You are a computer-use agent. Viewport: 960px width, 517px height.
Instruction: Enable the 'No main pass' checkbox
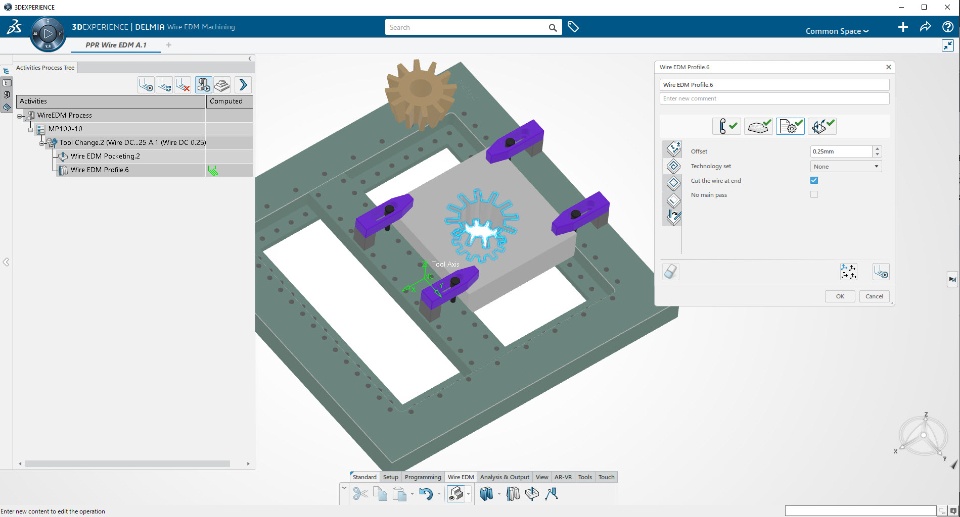coord(814,195)
